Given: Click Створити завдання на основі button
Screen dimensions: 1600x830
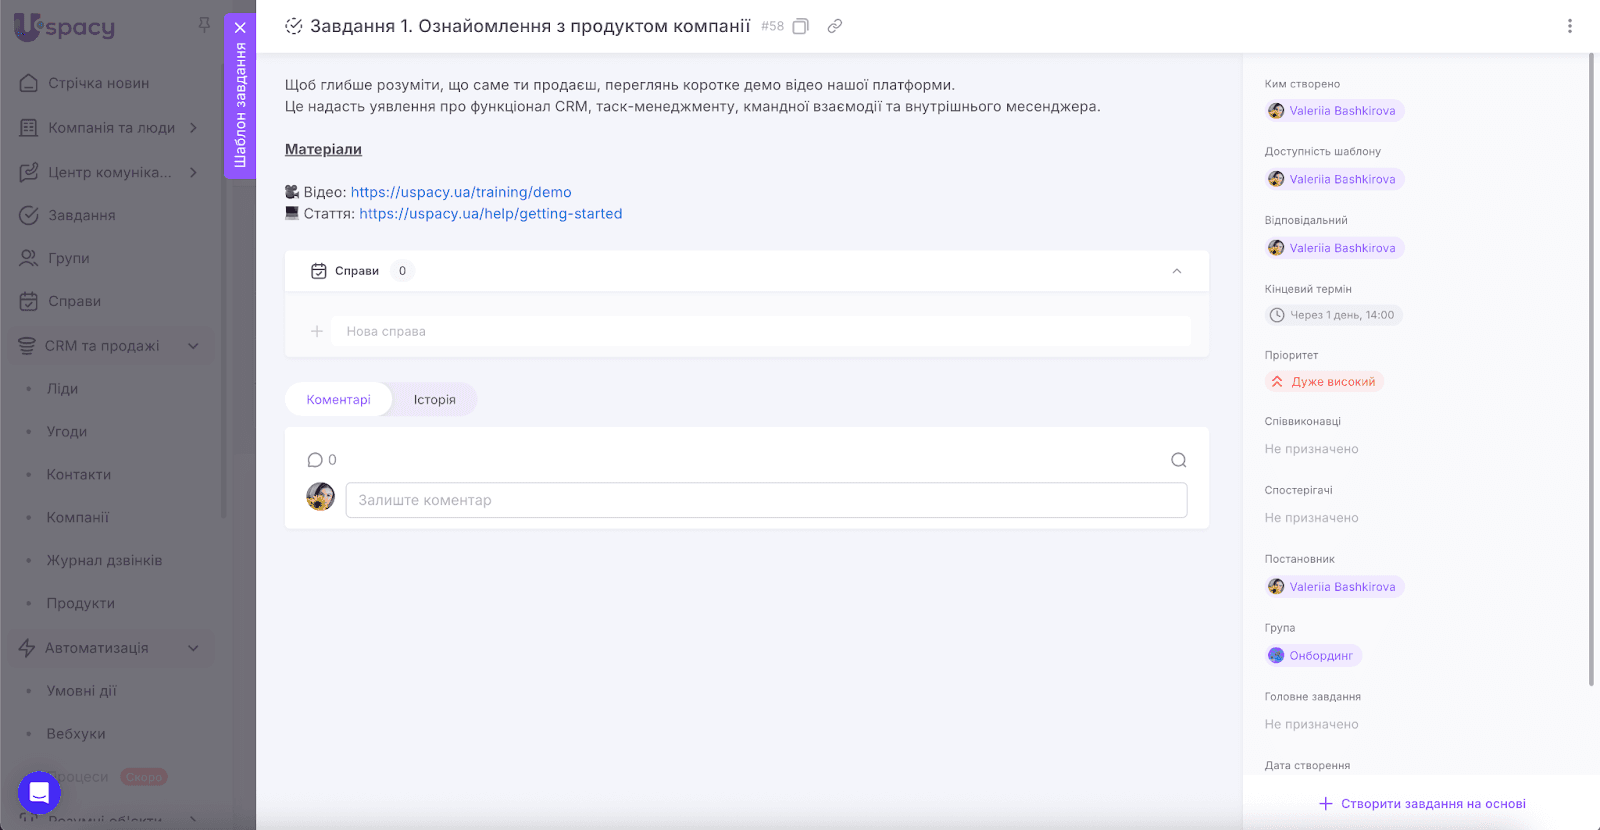Looking at the screenshot, I should pyautogui.click(x=1422, y=804).
